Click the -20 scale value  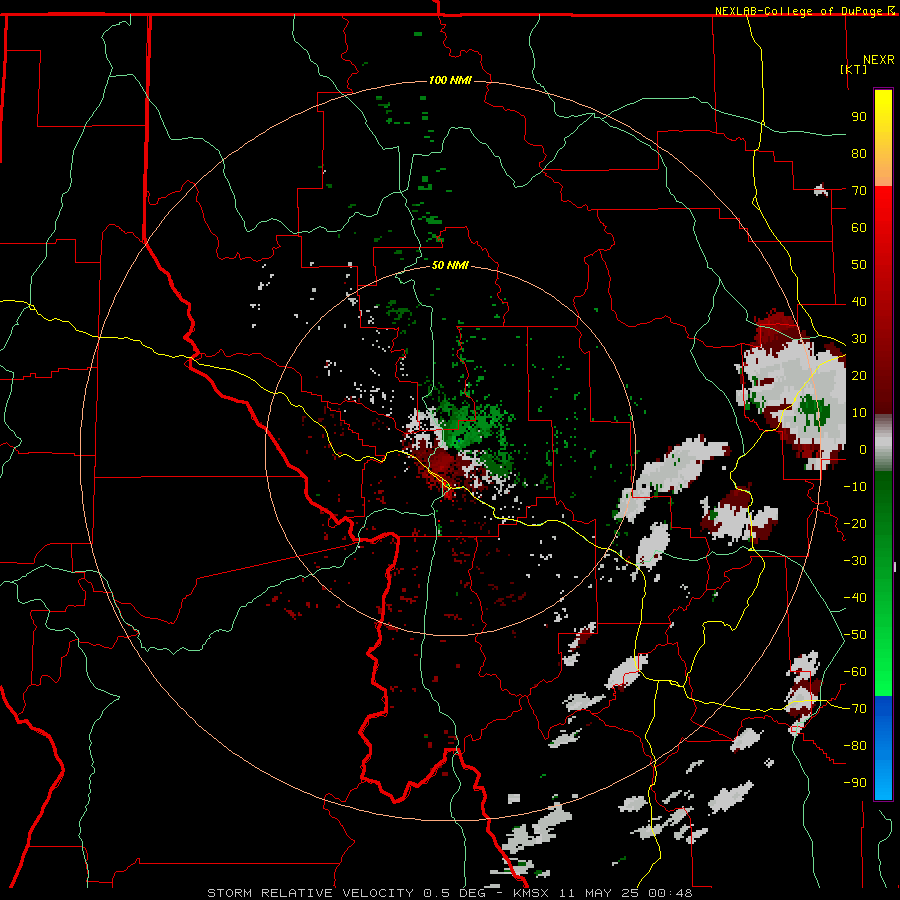click(855, 524)
